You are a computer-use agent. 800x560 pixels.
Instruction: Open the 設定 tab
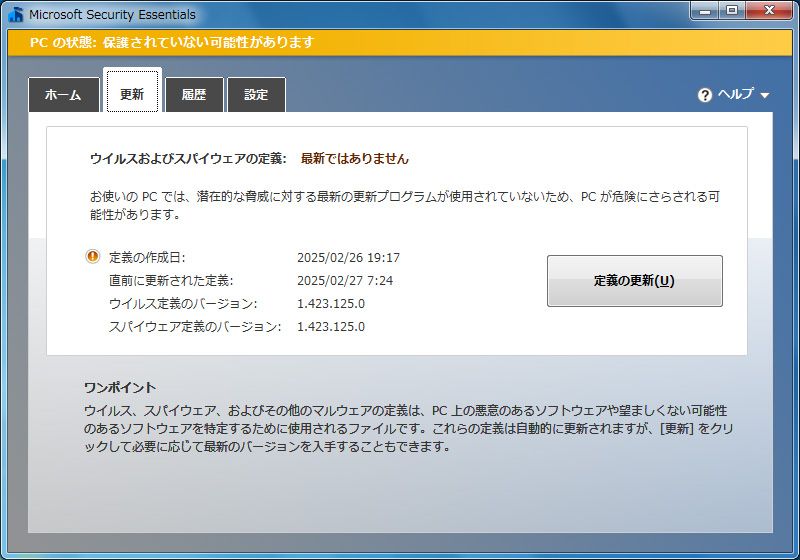(256, 94)
